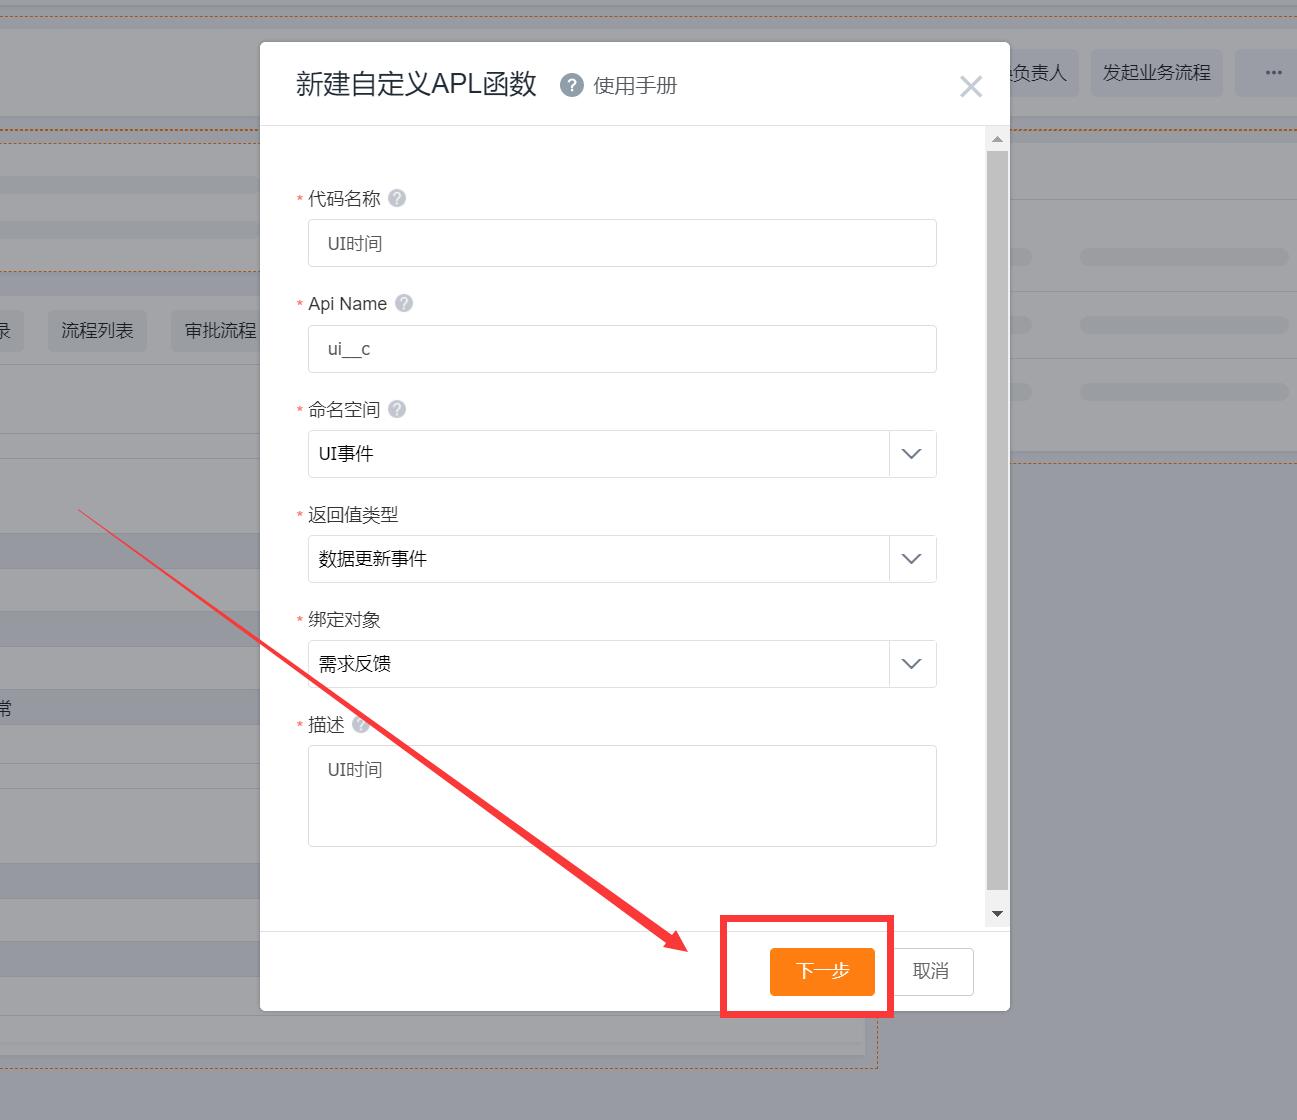Close the 新建自定义APL函数 dialog

click(x=971, y=86)
